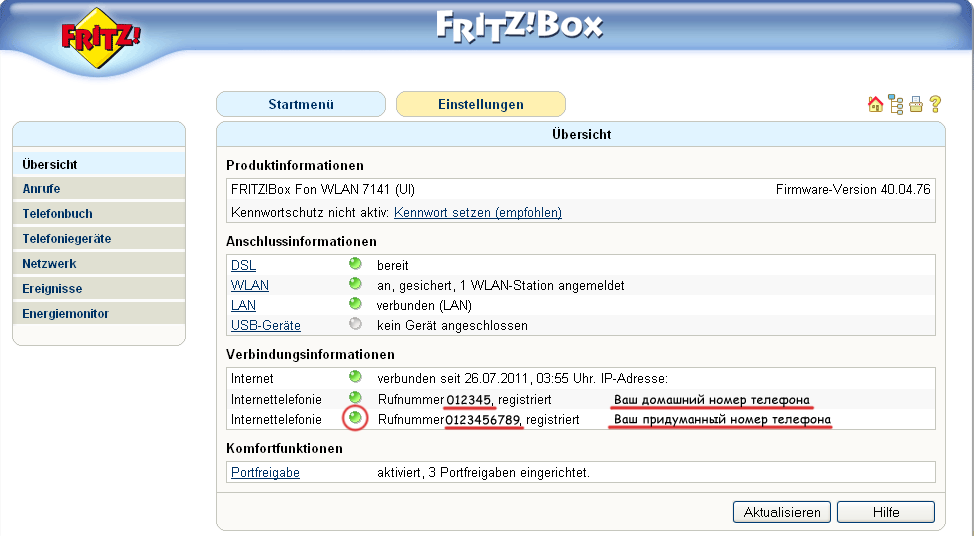The image size is (974, 536).
Task: Open Telefonbuch in the sidebar
Action: tap(99, 214)
